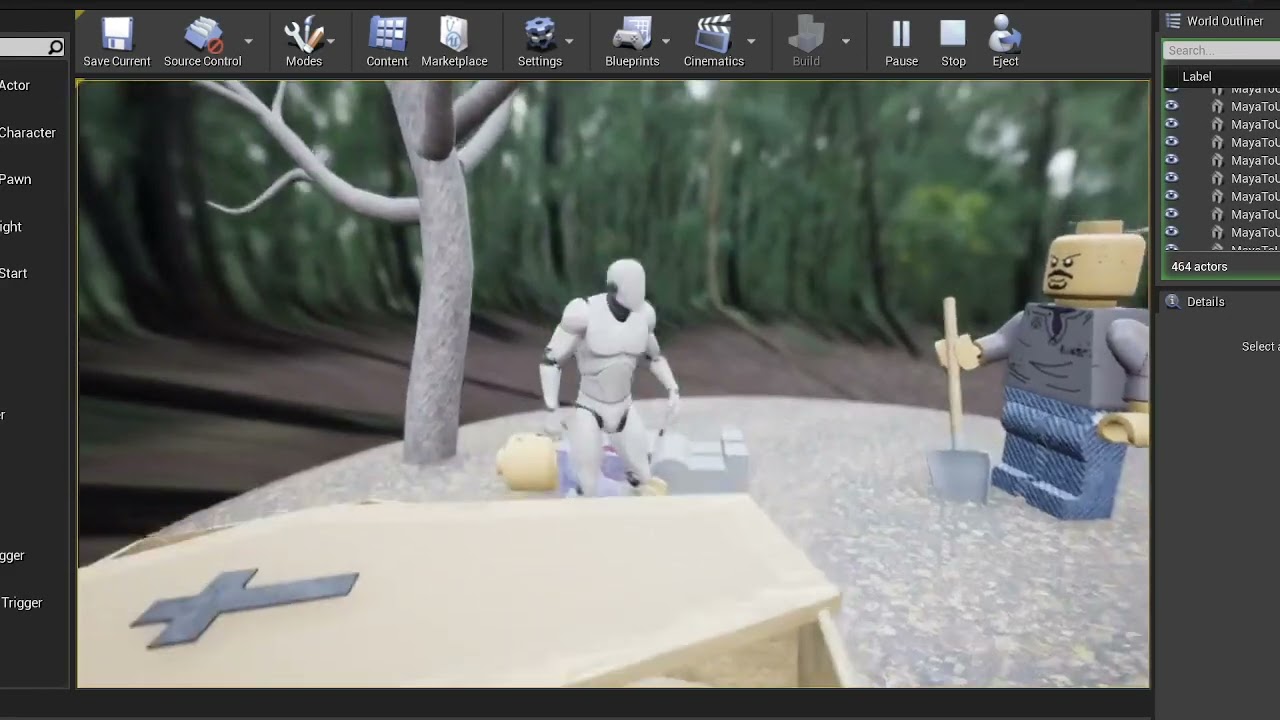This screenshot has width=1280, height=720.
Task: Open the Settings gear button
Action: pyautogui.click(x=540, y=42)
